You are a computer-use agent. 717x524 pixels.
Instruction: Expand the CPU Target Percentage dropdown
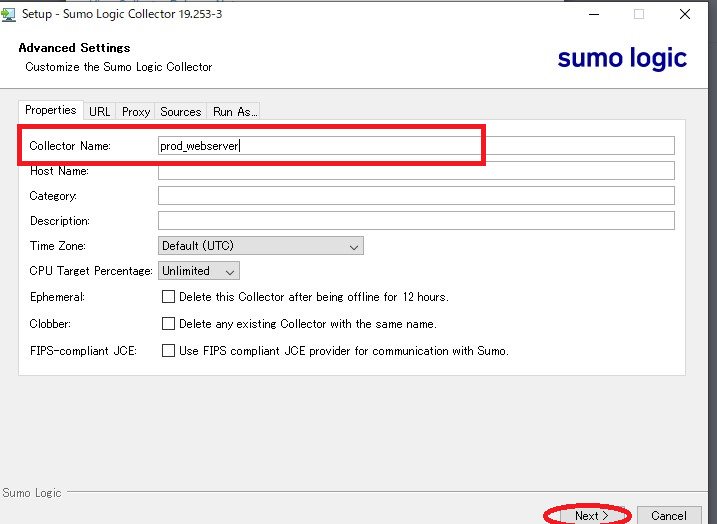198,271
